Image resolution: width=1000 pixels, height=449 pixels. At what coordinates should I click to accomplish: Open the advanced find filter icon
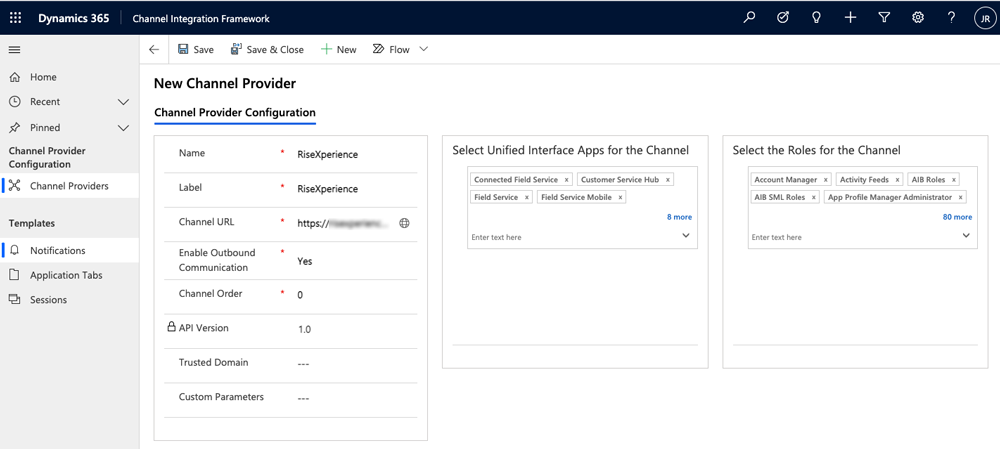[x=884, y=18]
